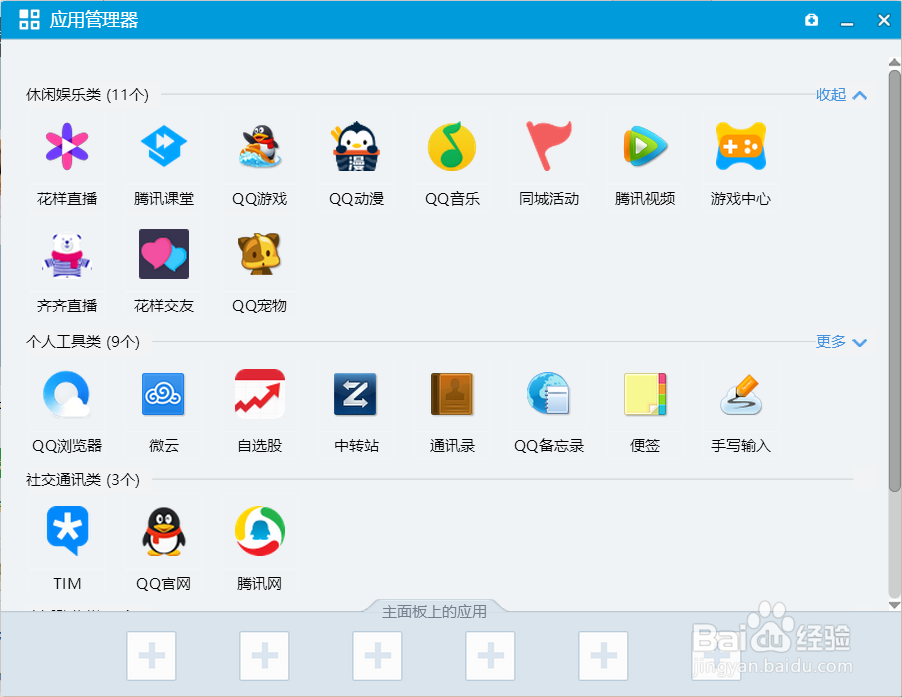
Task: Click scrollbar down arrow
Action: pos(894,605)
